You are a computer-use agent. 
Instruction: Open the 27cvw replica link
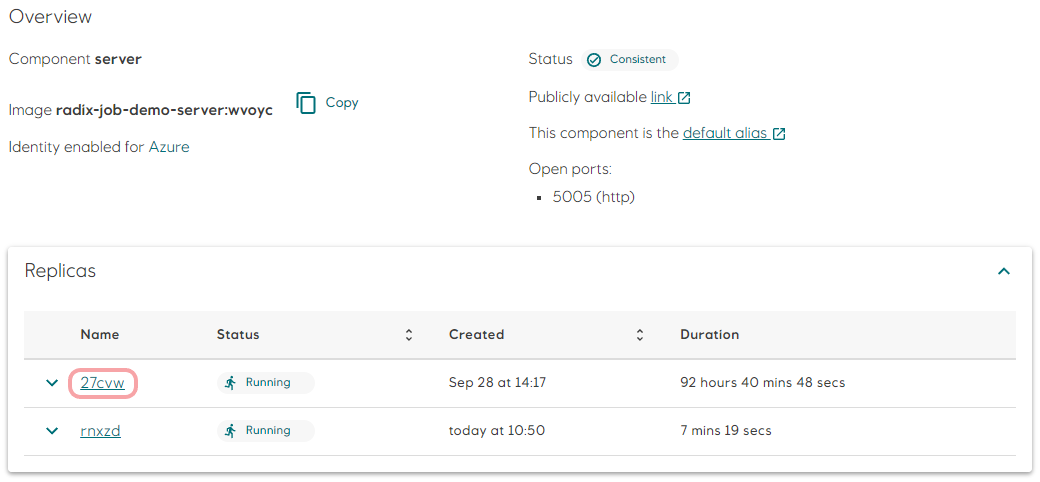click(102, 383)
